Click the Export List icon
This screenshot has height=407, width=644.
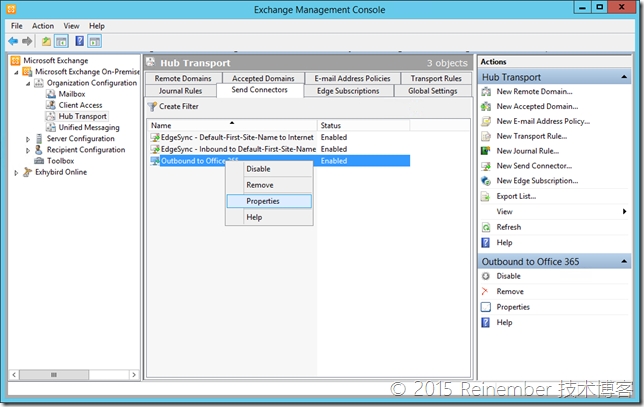tap(486, 196)
